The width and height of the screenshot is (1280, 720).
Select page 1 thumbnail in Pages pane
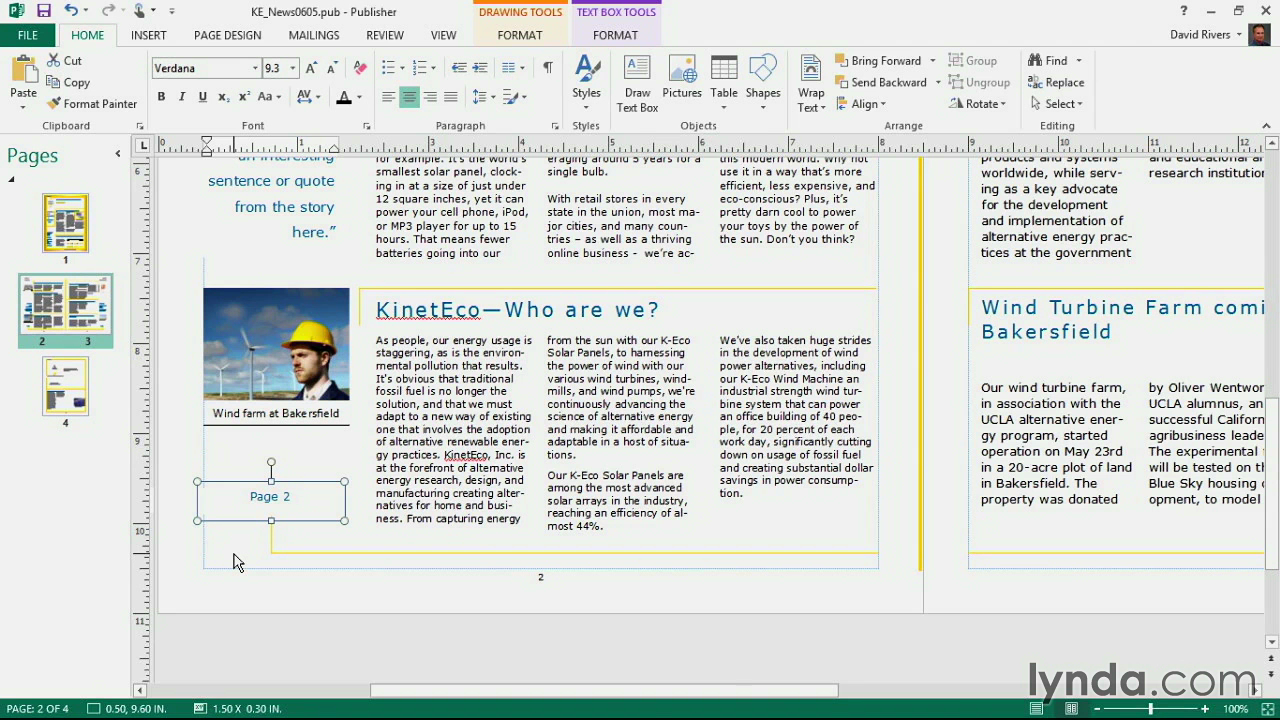(65, 223)
